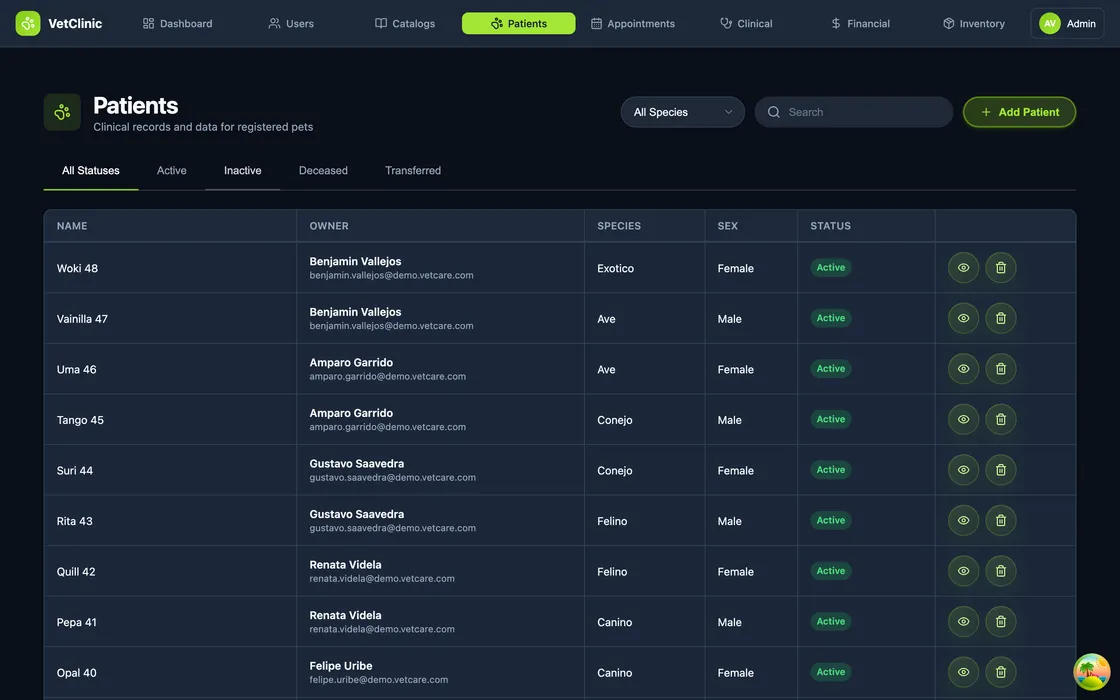
Task: Open the All Species dropdown
Action: (x=683, y=112)
